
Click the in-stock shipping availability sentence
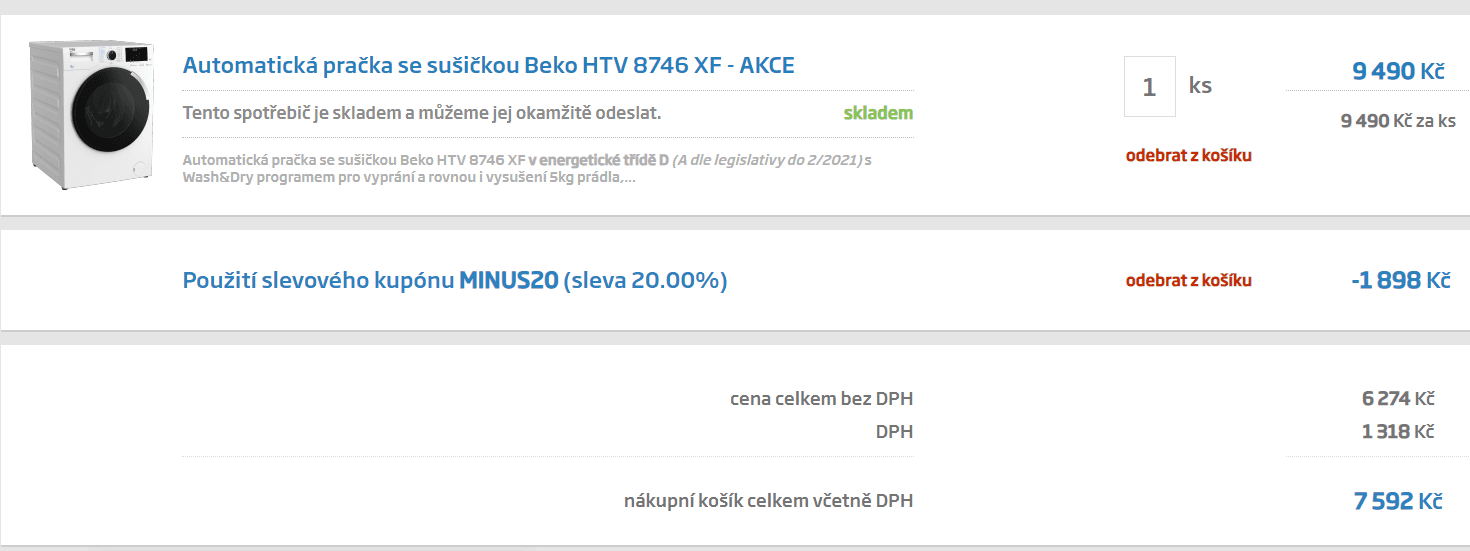[x=422, y=113]
